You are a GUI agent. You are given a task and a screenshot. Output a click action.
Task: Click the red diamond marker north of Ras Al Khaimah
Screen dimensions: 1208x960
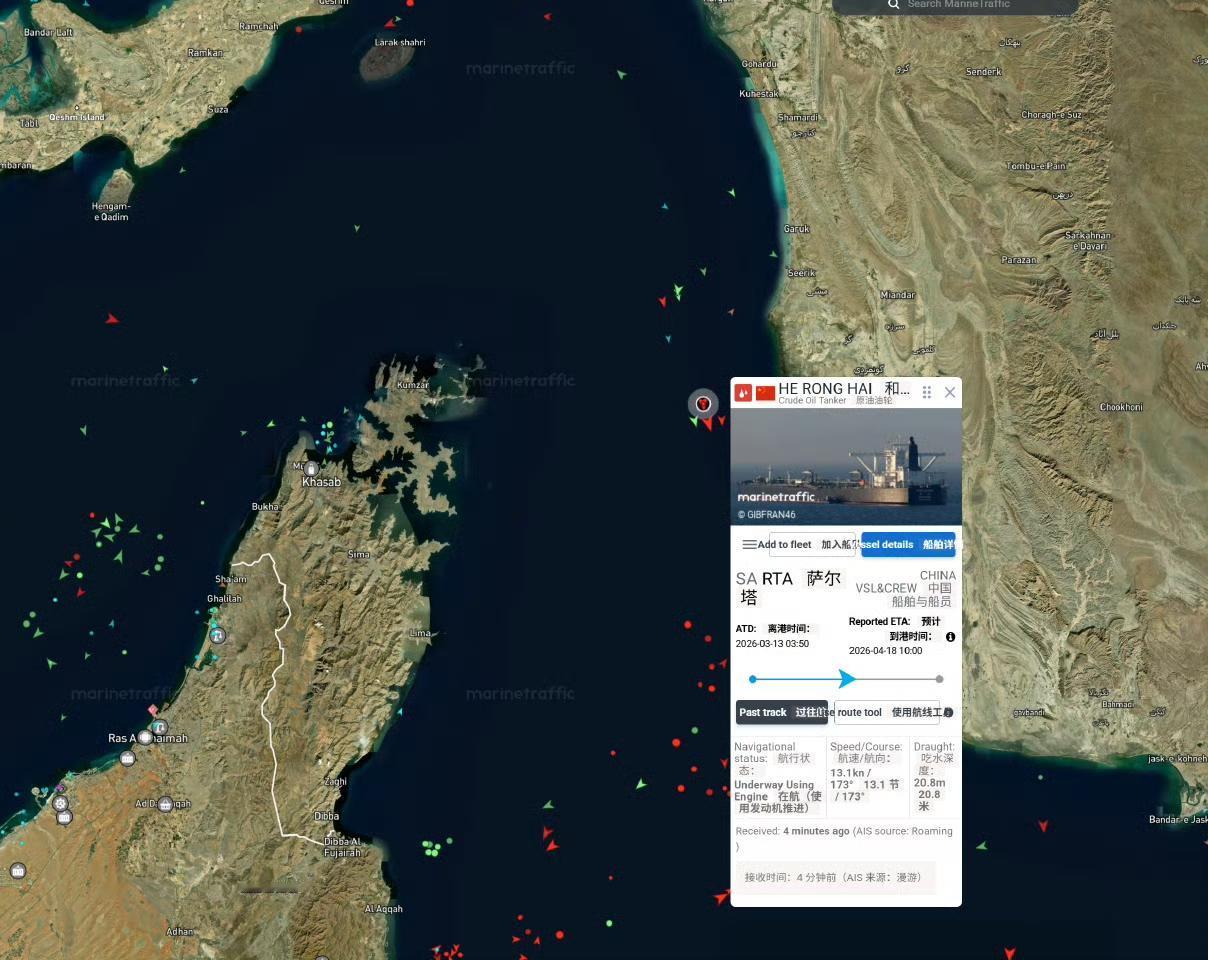(x=153, y=710)
